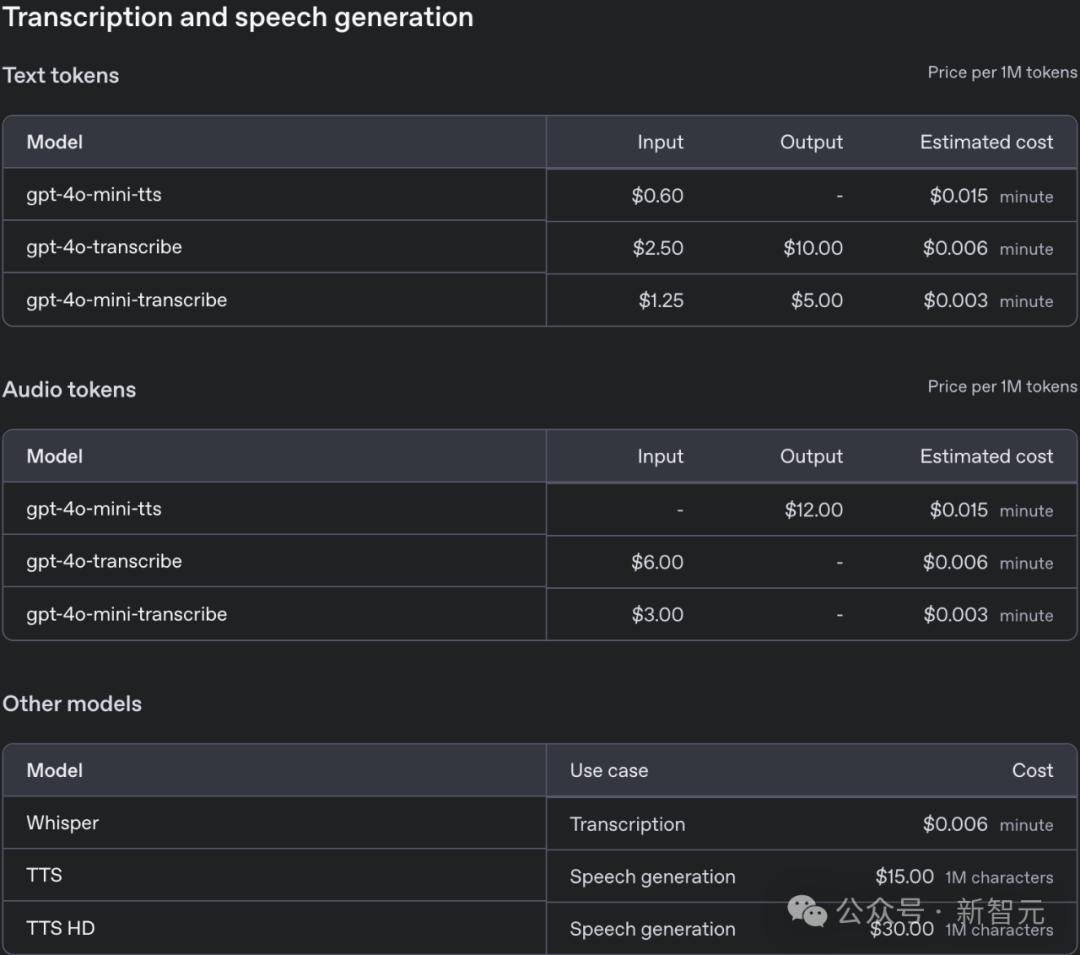The width and height of the screenshot is (1080, 955).
Task: Click "Estimated cost" header in Text tokens table
Action: pyautogui.click(x=986, y=142)
